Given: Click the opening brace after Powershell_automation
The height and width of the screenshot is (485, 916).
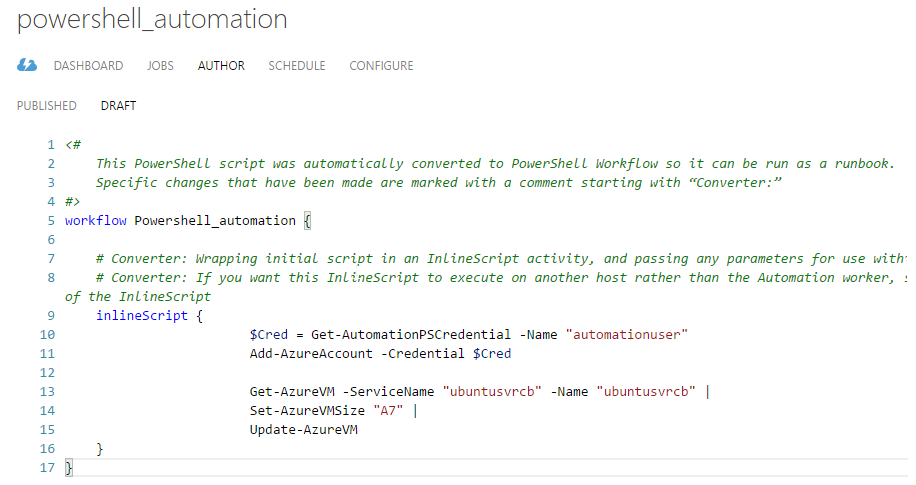Looking at the screenshot, I should tap(307, 221).
